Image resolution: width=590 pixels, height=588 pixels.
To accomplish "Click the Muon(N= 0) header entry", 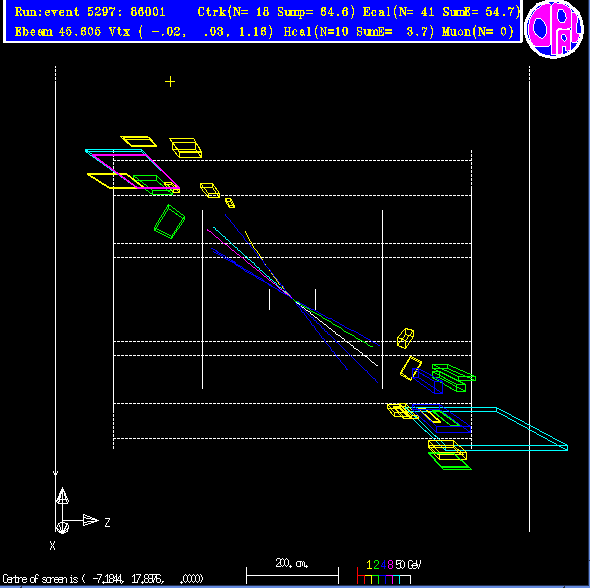I will point(477,32).
